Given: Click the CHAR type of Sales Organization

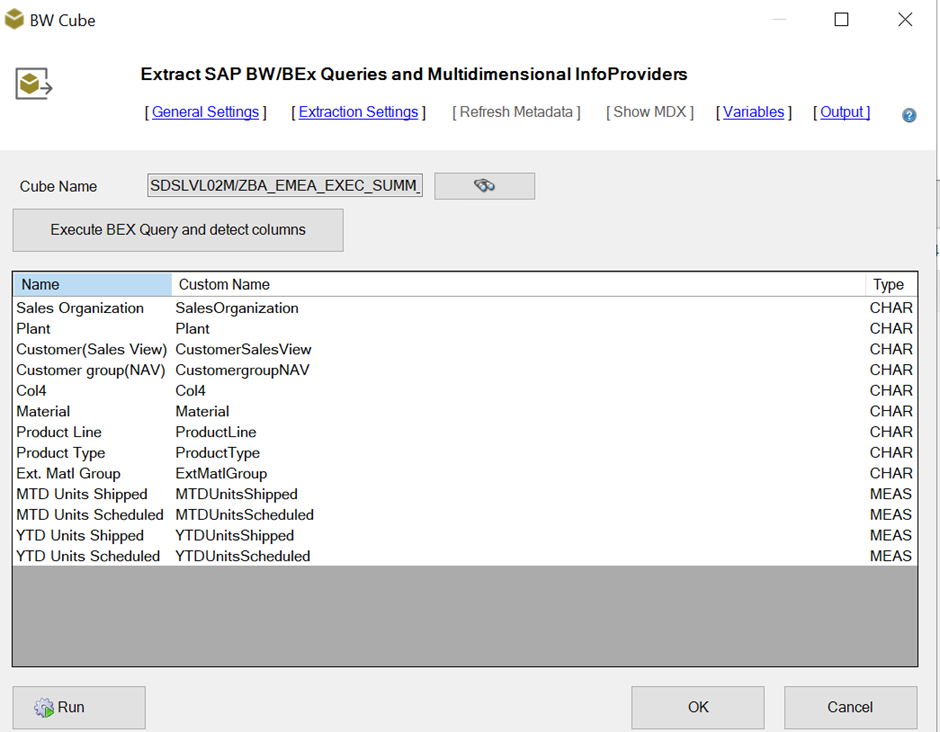Looking at the screenshot, I should [891, 308].
